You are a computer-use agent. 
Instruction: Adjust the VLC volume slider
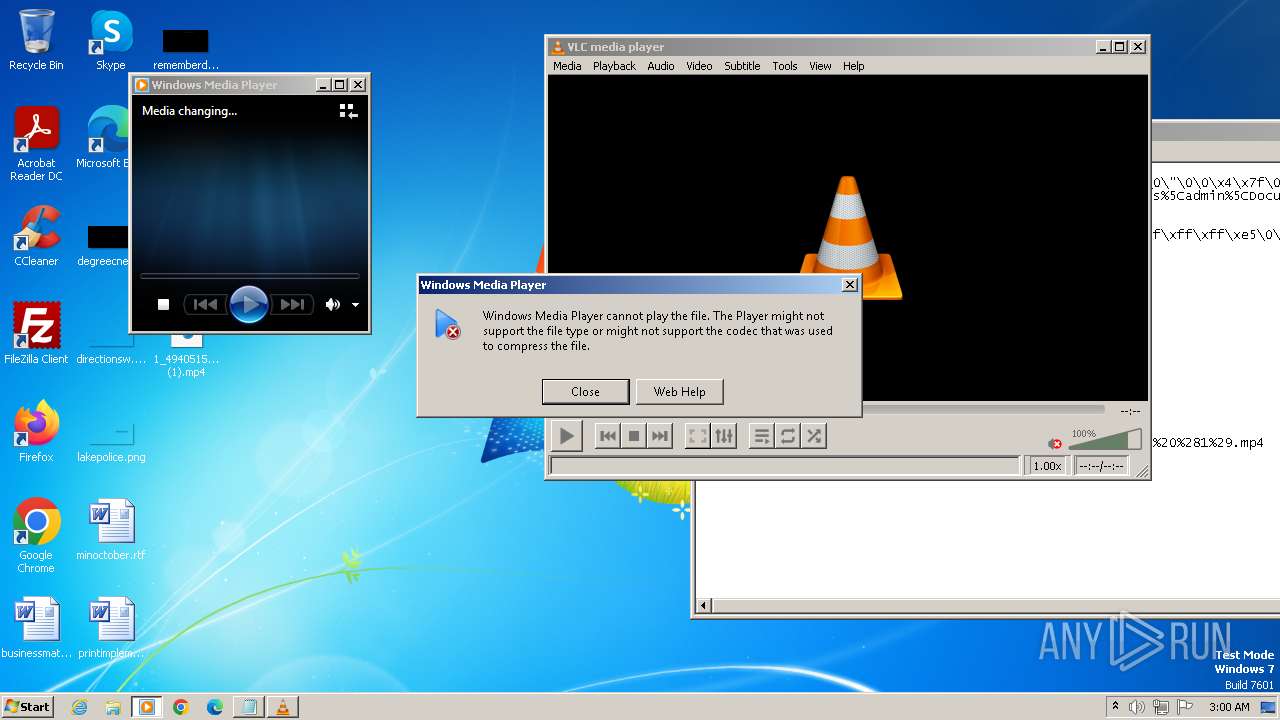(1105, 441)
